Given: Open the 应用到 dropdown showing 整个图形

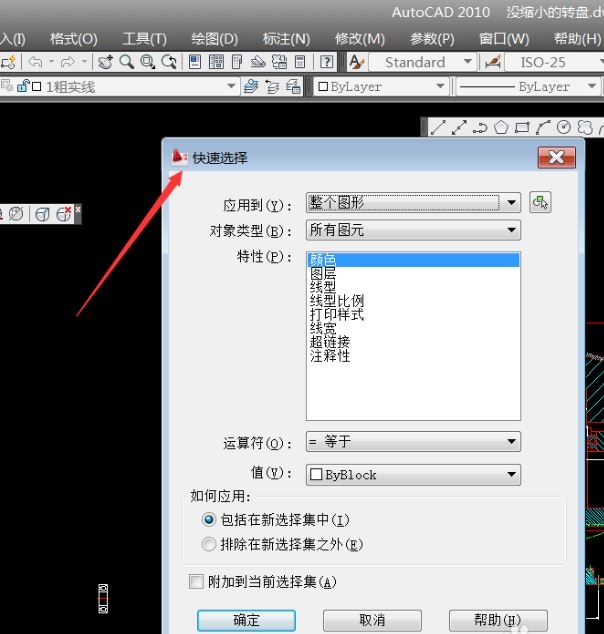Looking at the screenshot, I should coord(413,203).
